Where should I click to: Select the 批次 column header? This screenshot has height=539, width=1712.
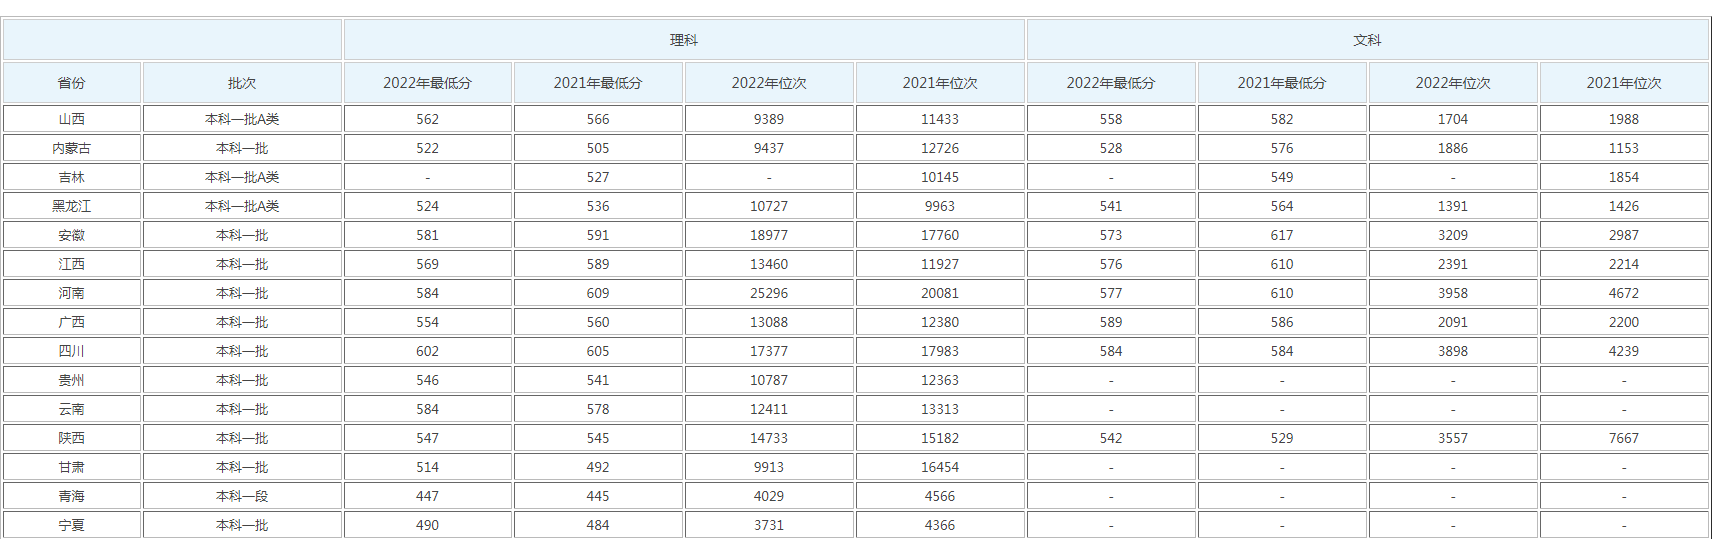[242, 83]
